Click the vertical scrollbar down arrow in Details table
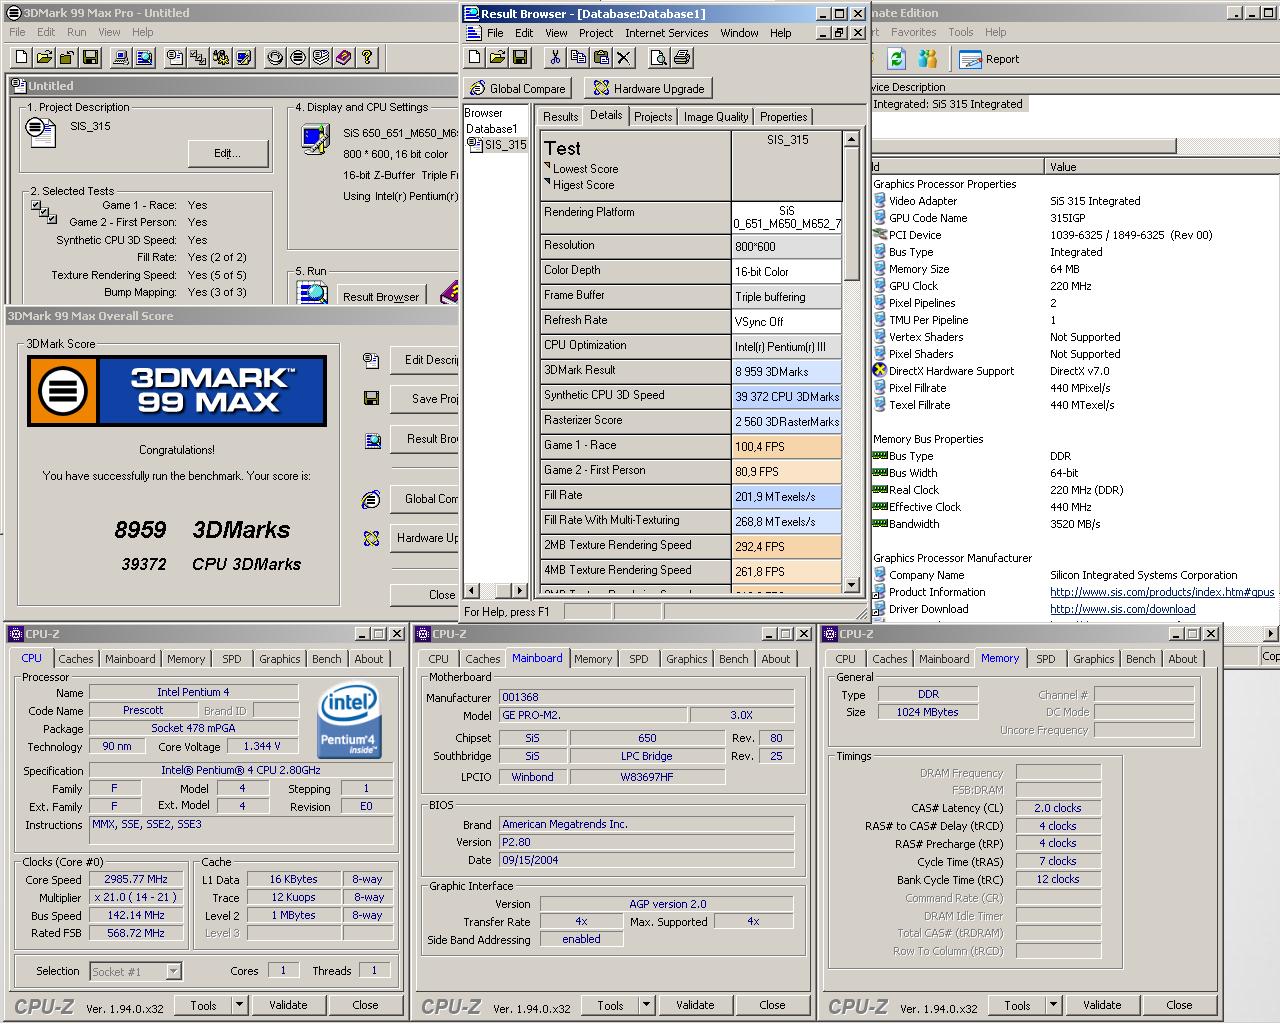This screenshot has height=1024, width=1280. [851, 585]
